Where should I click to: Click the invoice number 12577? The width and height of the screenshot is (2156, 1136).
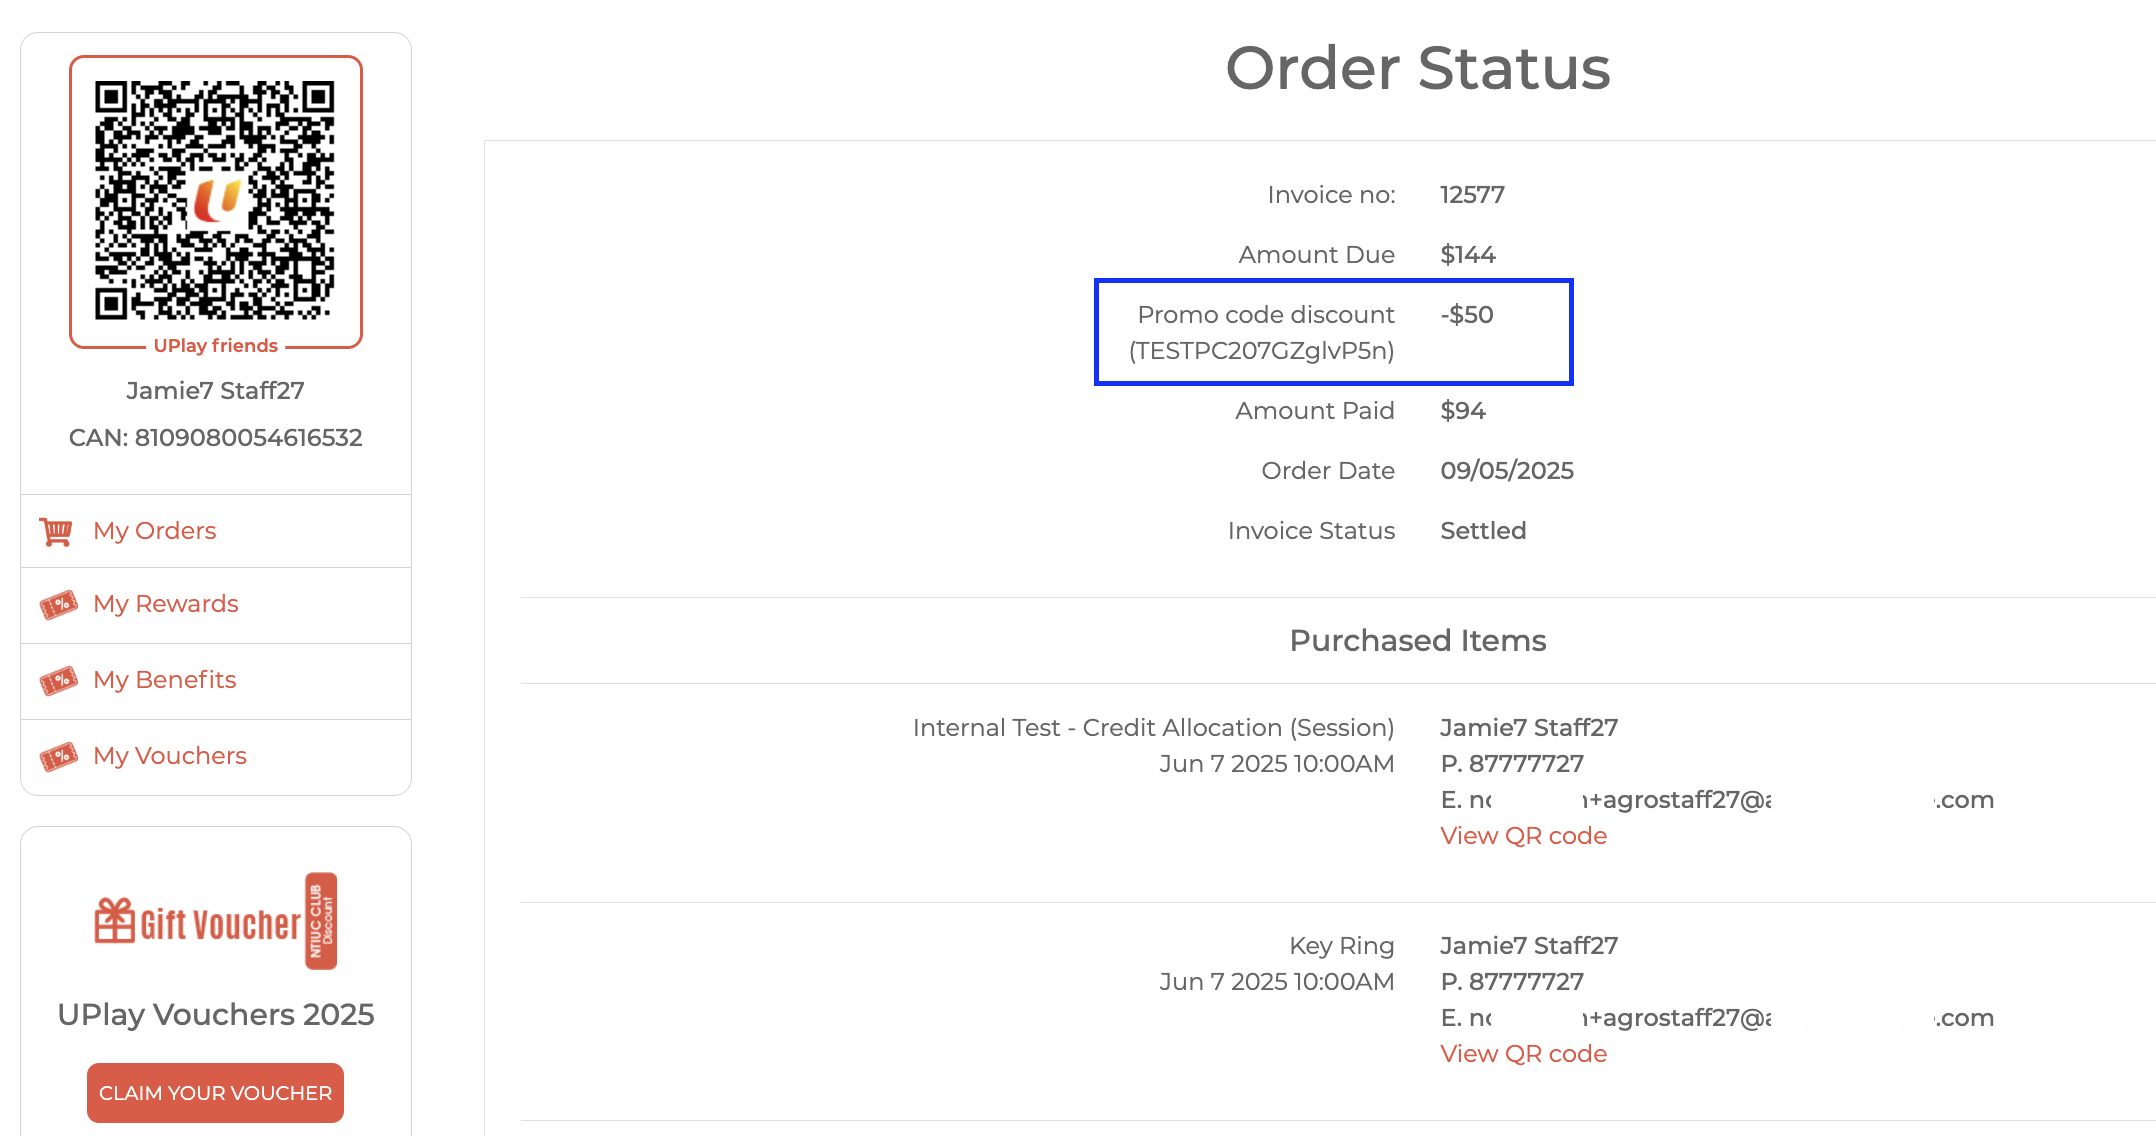[1472, 195]
